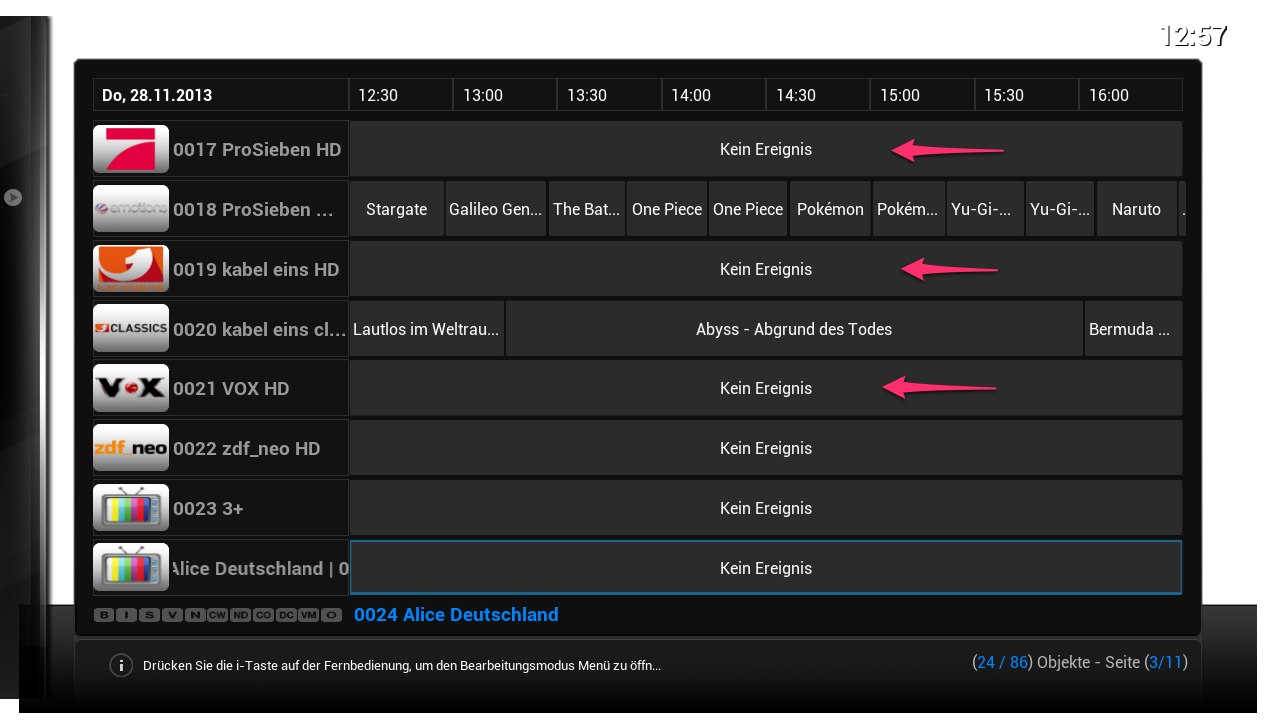Click the 14:30 timeline header
Image resolution: width=1280 pixels, height=720 pixels.
pyautogui.click(x=818, y=95)
